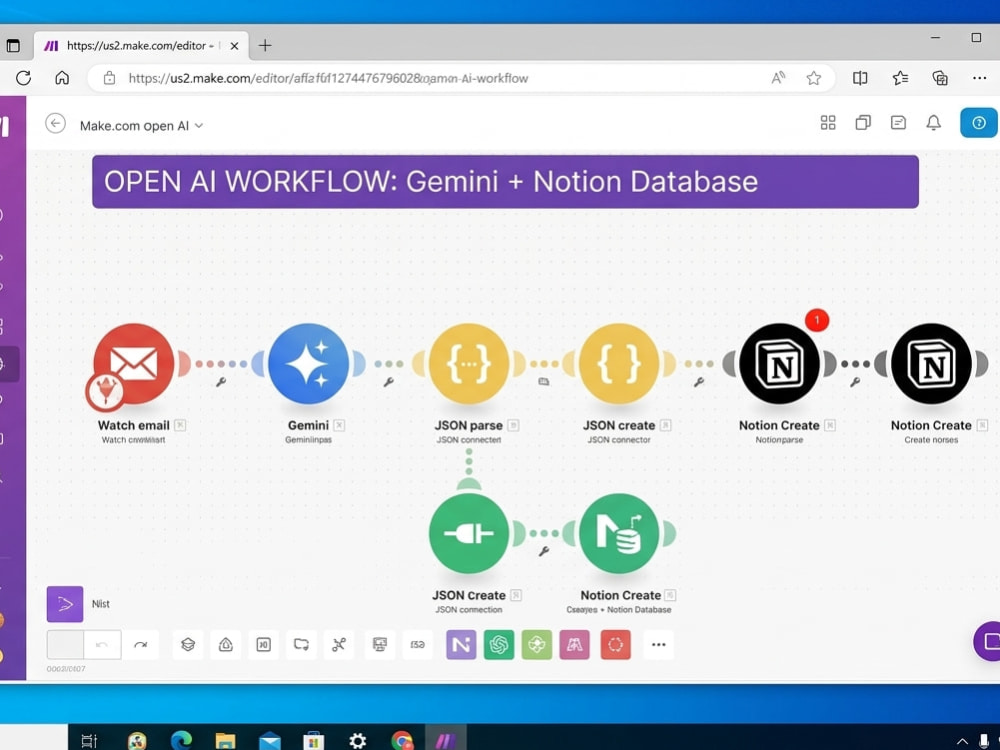This screenshot has width=1000, height=750.
Task: Click the undo arrow in bottom toolbar
Action: point(102,645)
